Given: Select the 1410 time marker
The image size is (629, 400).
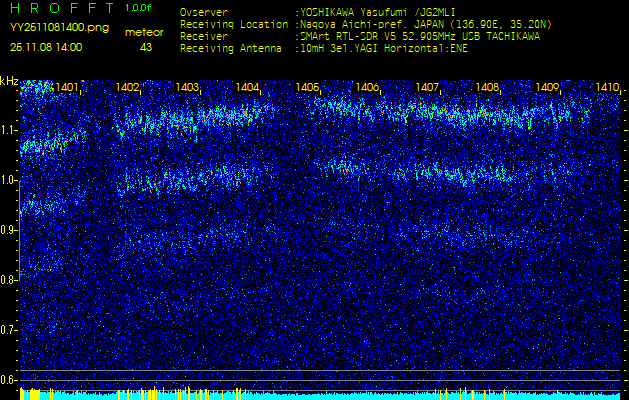Looking at the screenshot, I should (607, 88).
